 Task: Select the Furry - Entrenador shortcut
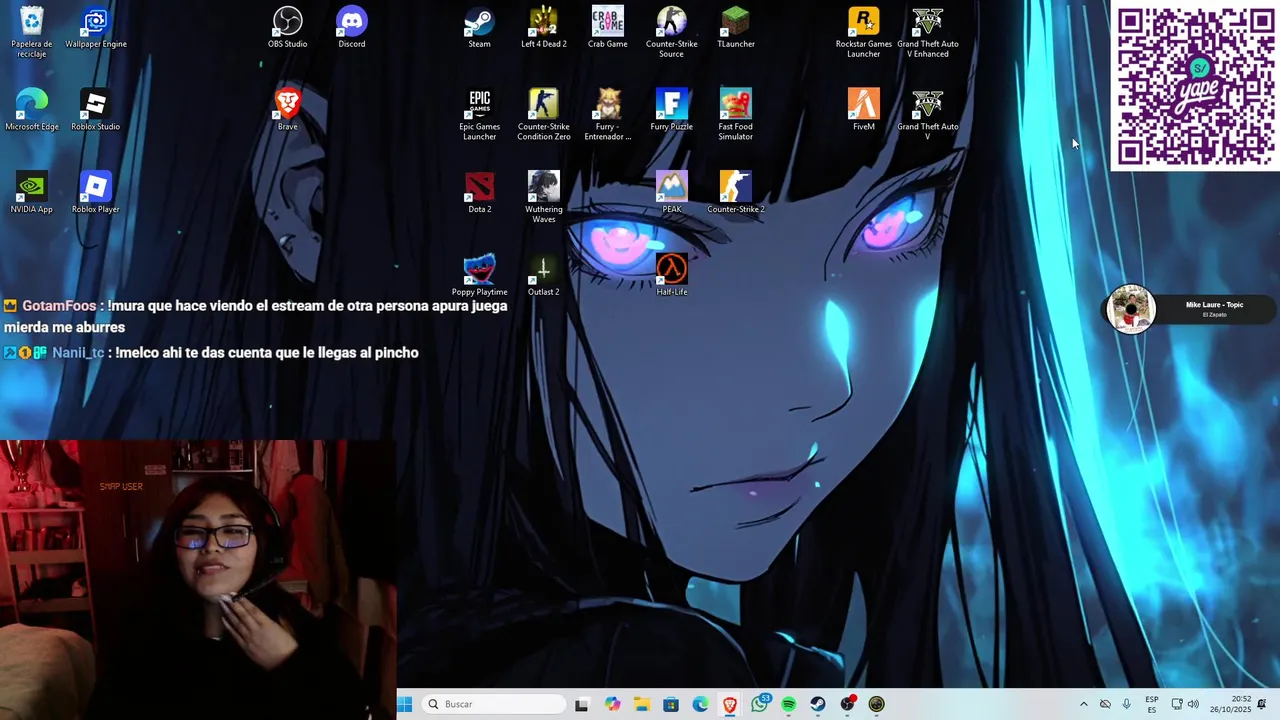tap(608, 115)
